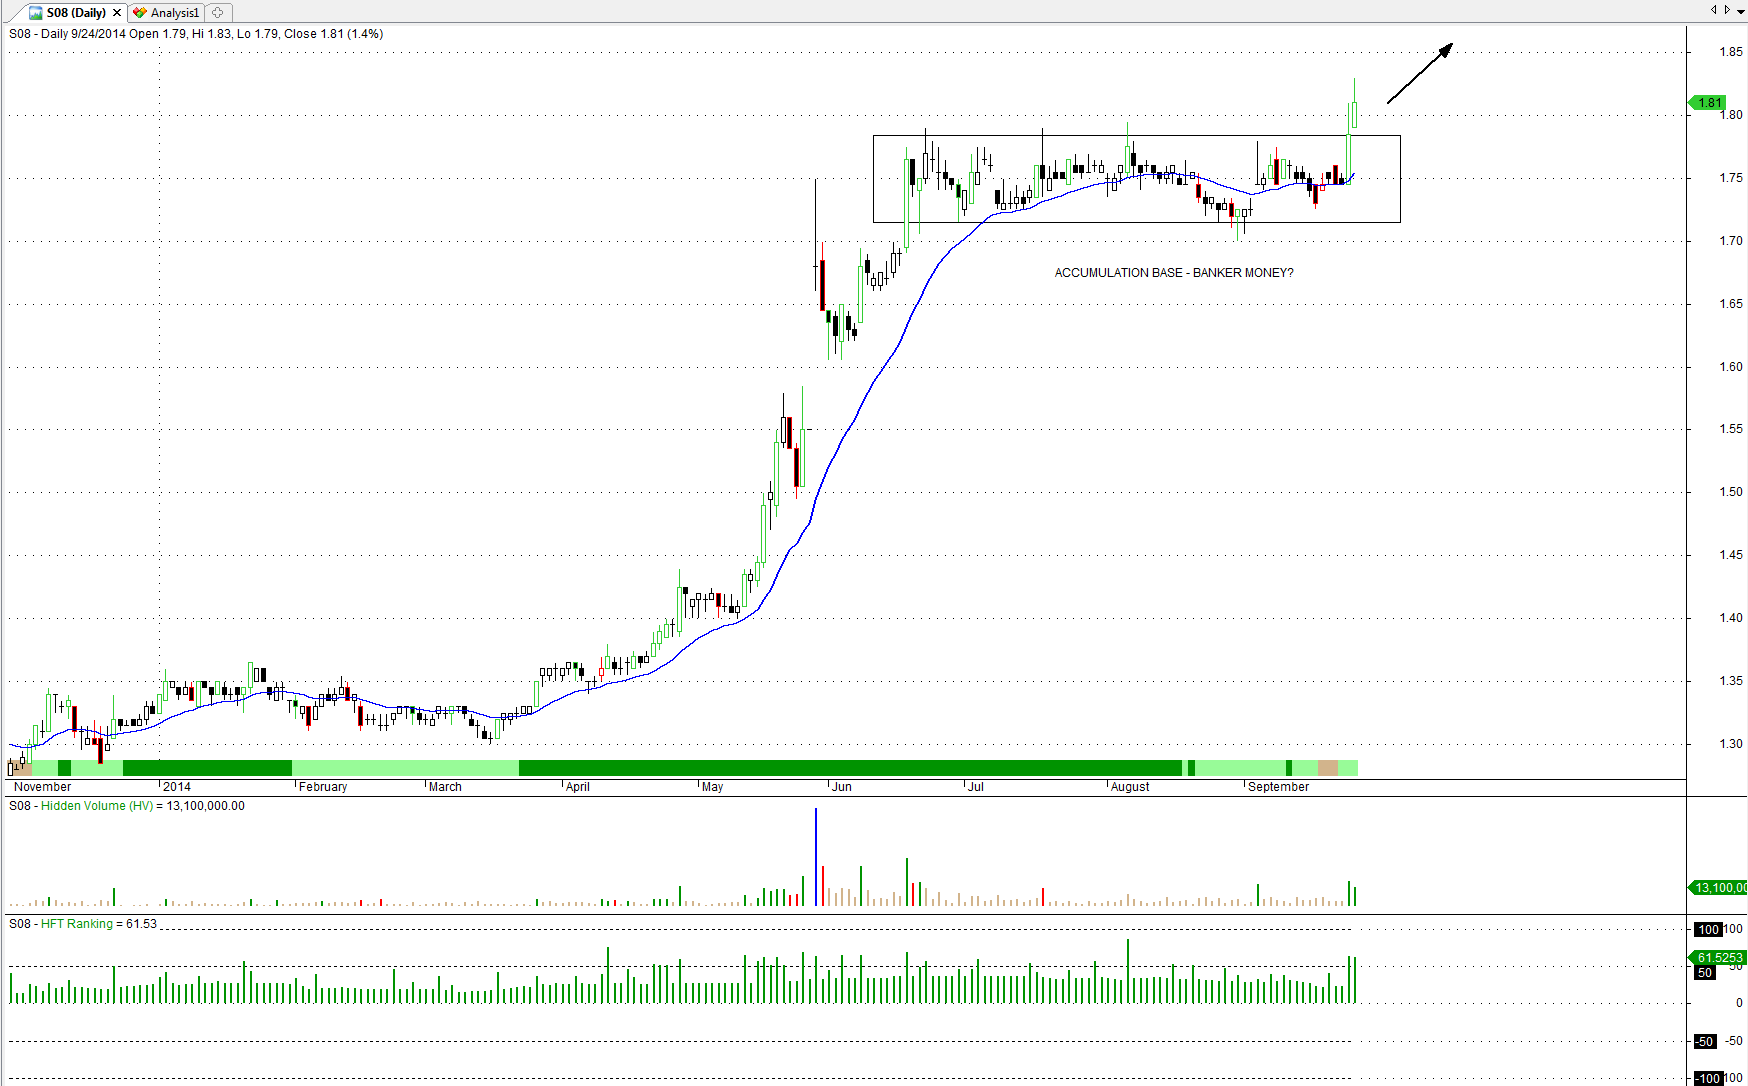The image size is (1748, 1086).
Task: Click the 2014 marker on time axis
Action: [176, 787]
